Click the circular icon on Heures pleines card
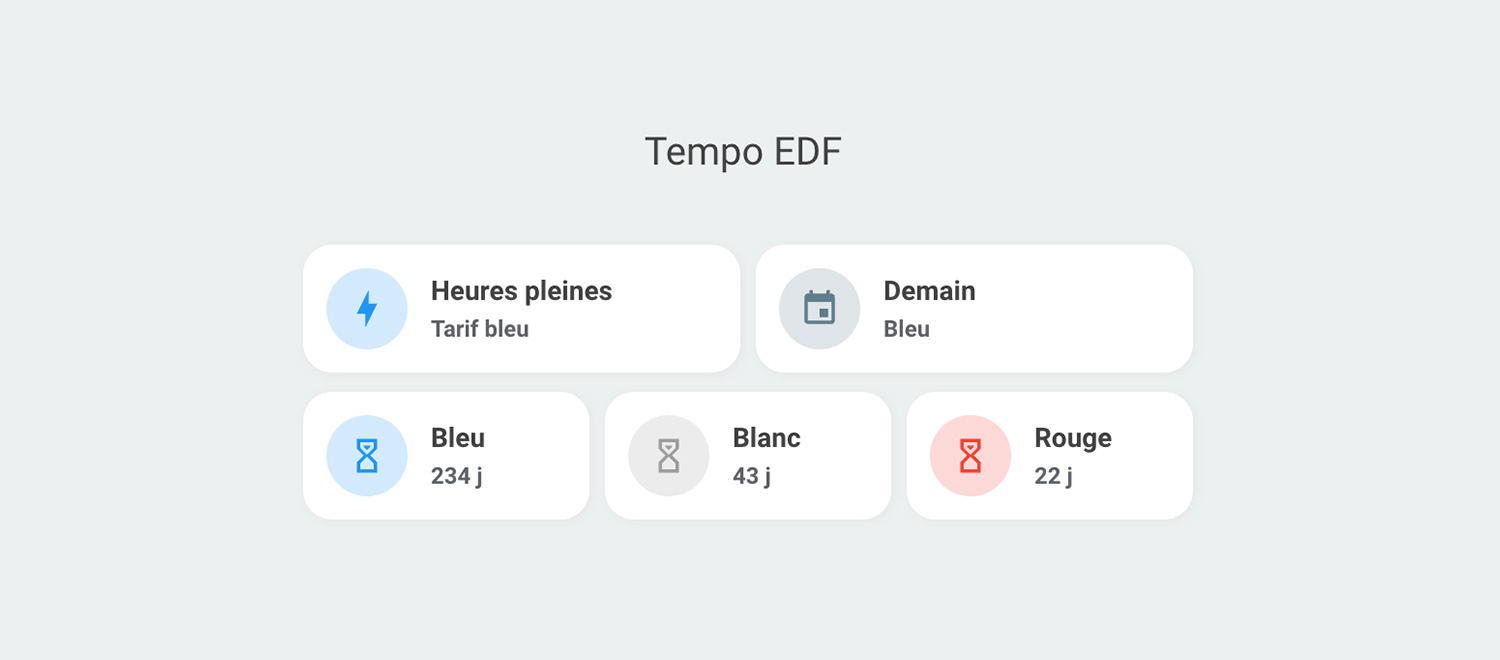The width and height of the screenshot is (1500, 660). pyautogui.click(x=367, y=308)
